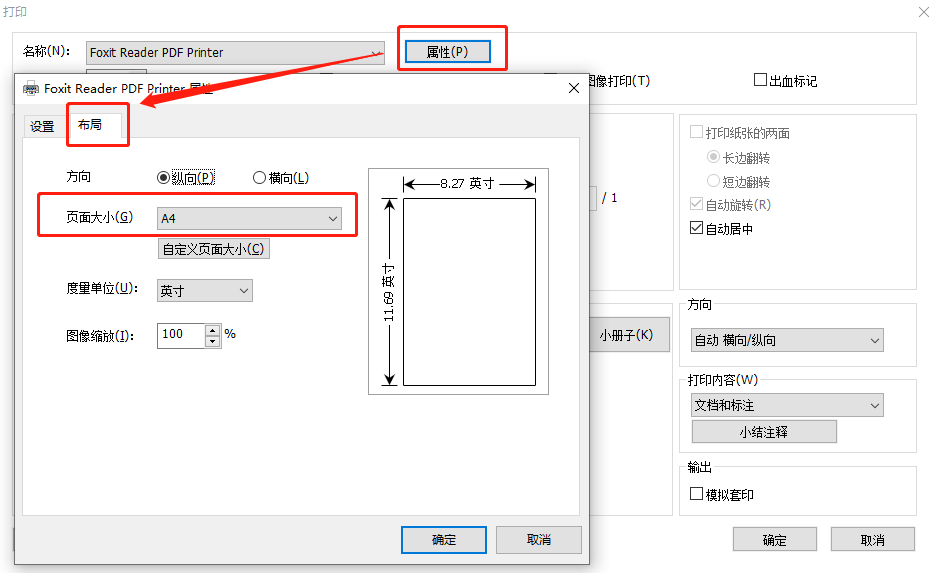Viewport: 937px width, 573px height.
Task: Click the 小册子(K) button
Action: 629,335
